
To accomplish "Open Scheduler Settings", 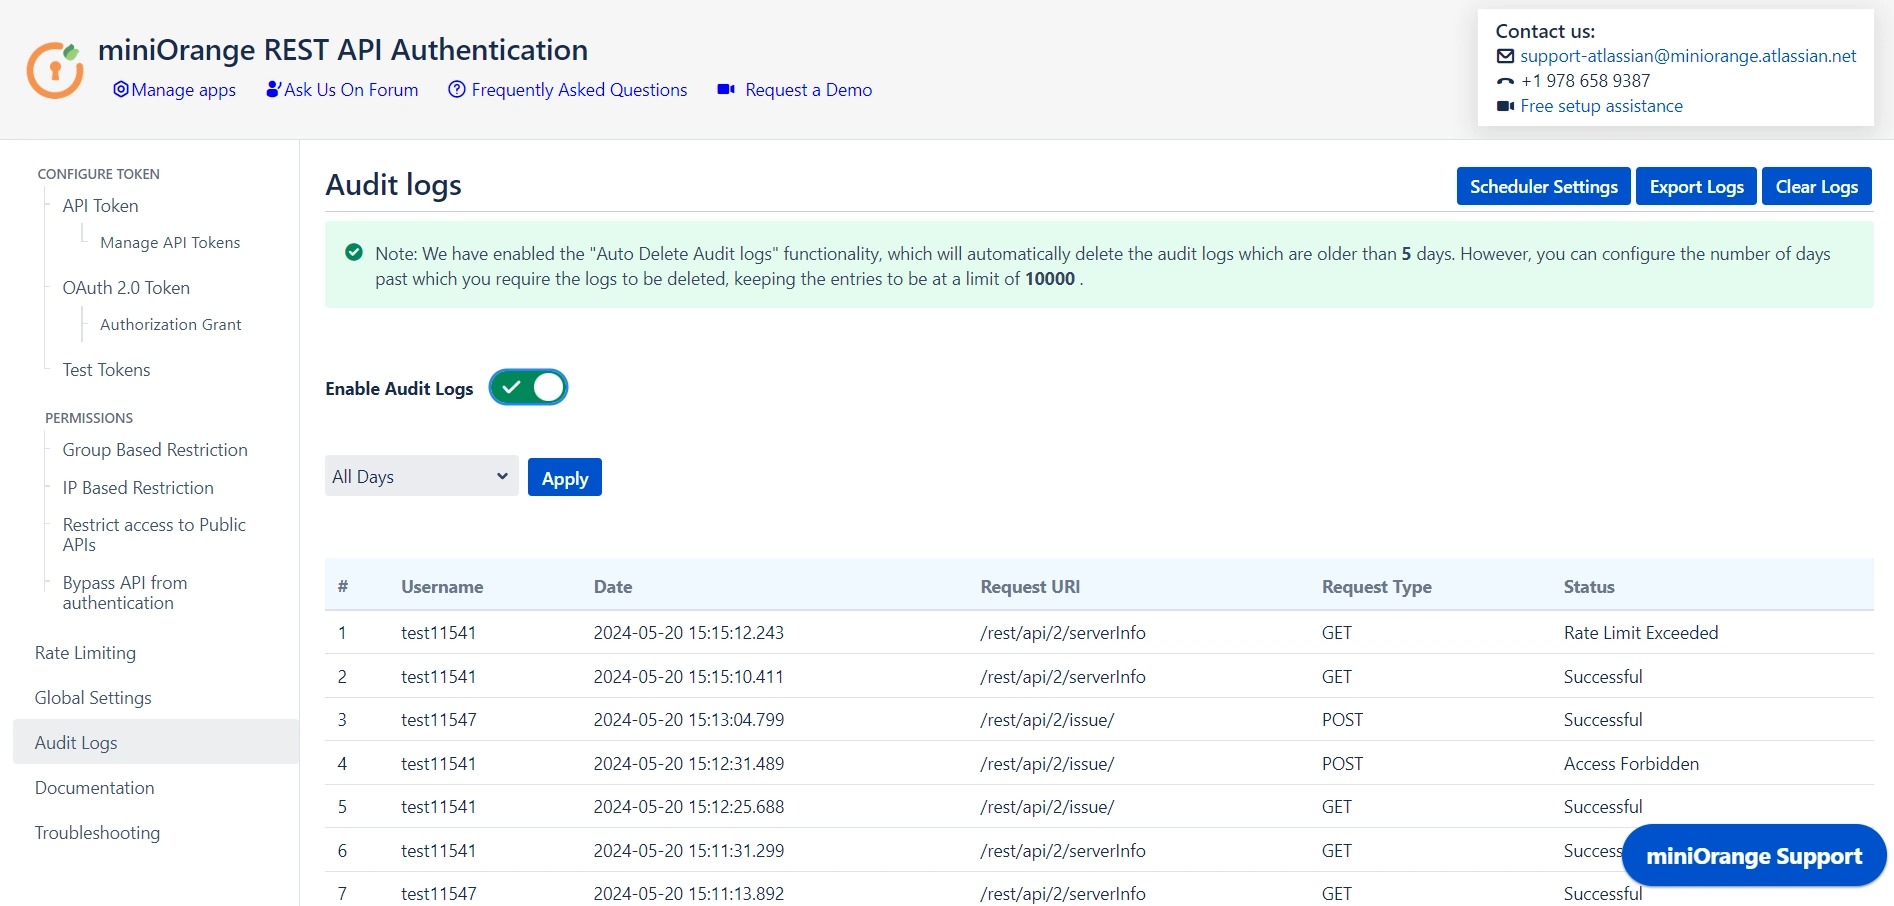I will pos(1543,187).
